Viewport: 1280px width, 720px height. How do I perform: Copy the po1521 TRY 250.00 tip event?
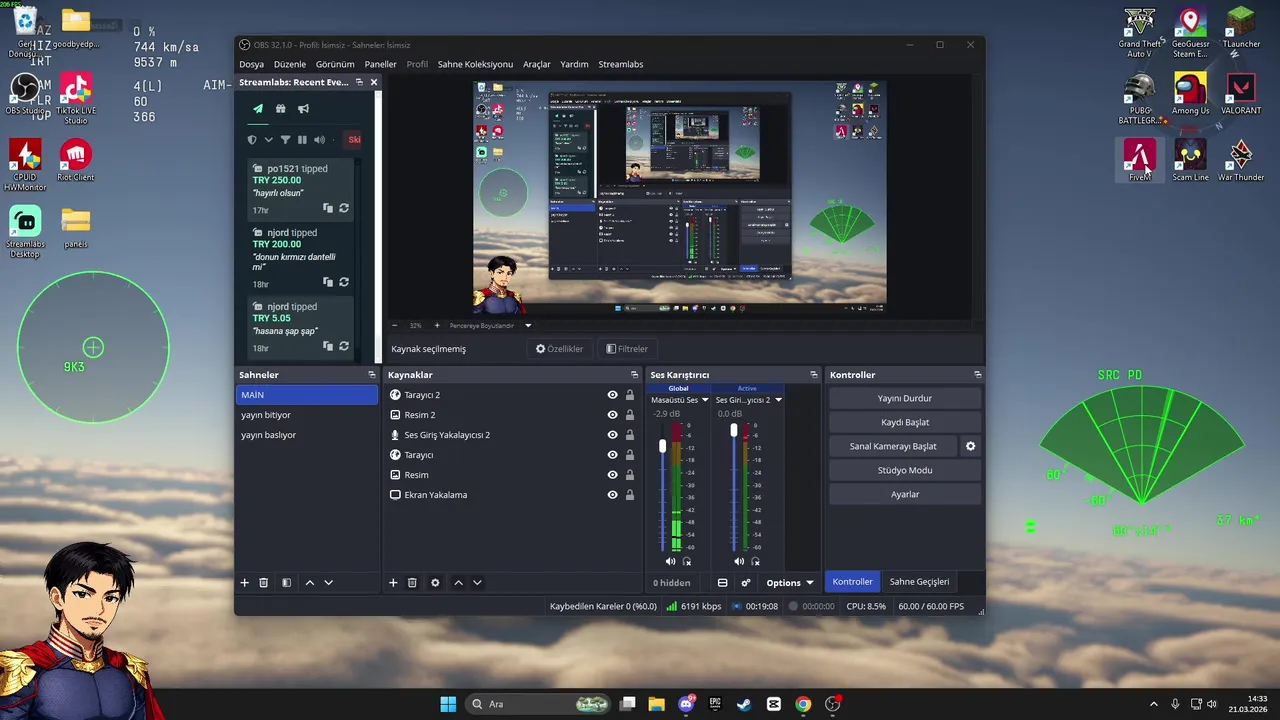(x=327, y=208)
